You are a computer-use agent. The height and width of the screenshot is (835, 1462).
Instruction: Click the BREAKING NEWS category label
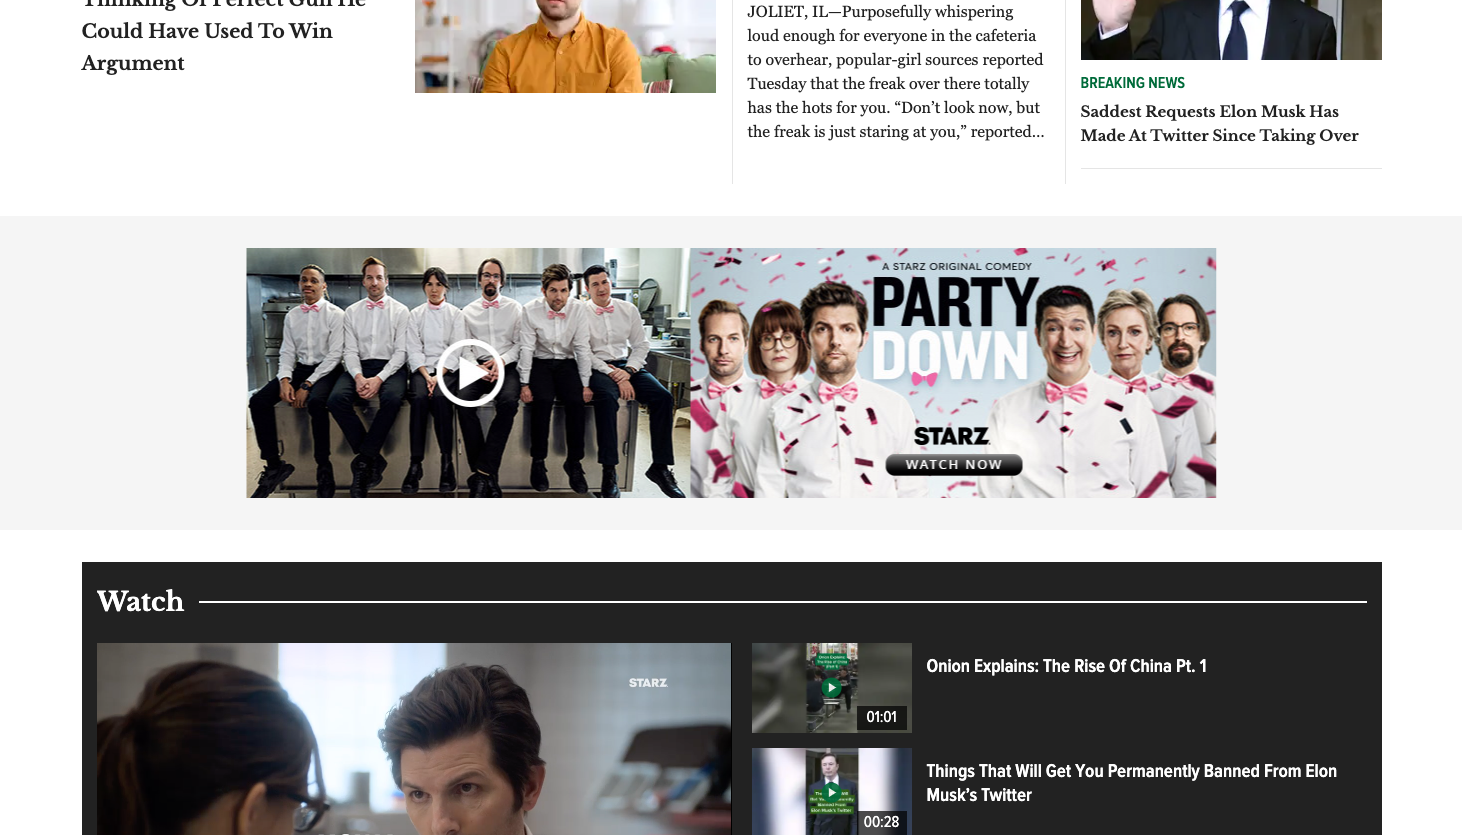tap(1132, 83)
